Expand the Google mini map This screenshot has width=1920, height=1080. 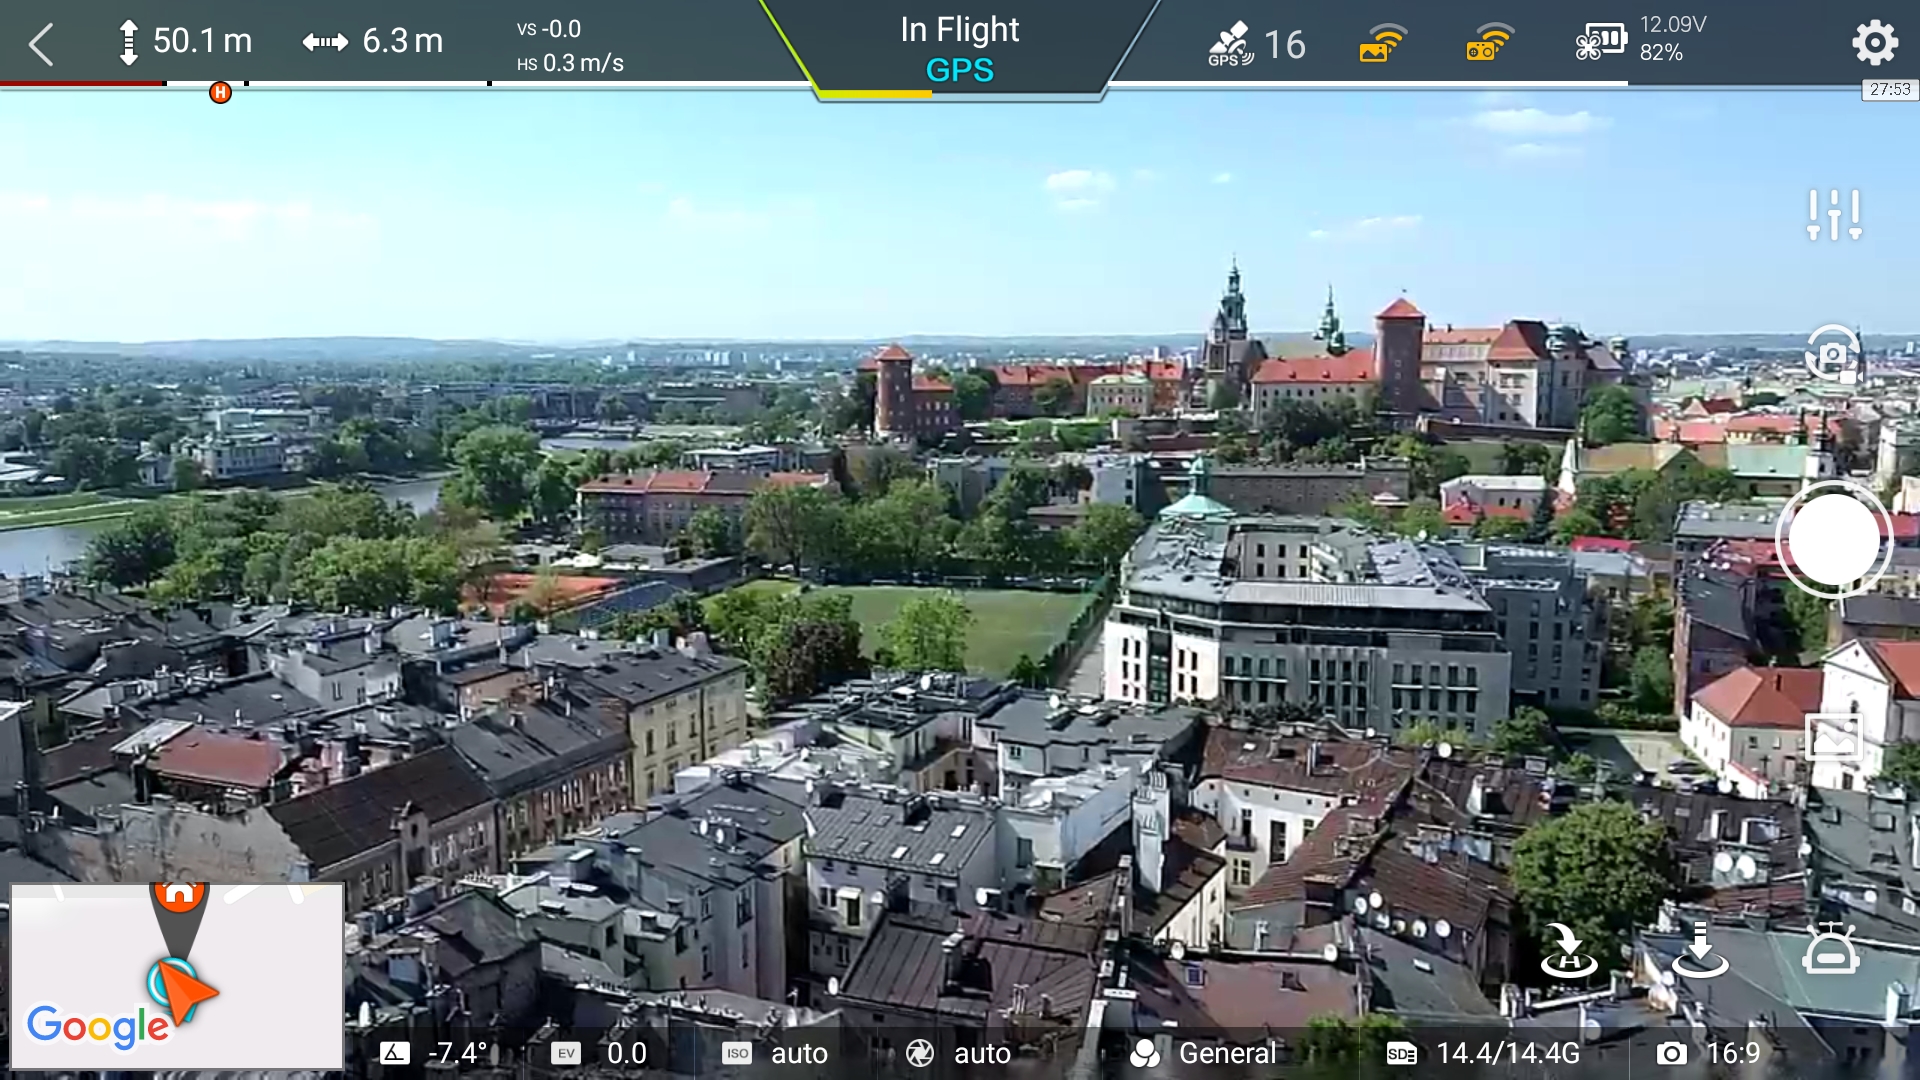pyautogui.click(x=177, y=976)
